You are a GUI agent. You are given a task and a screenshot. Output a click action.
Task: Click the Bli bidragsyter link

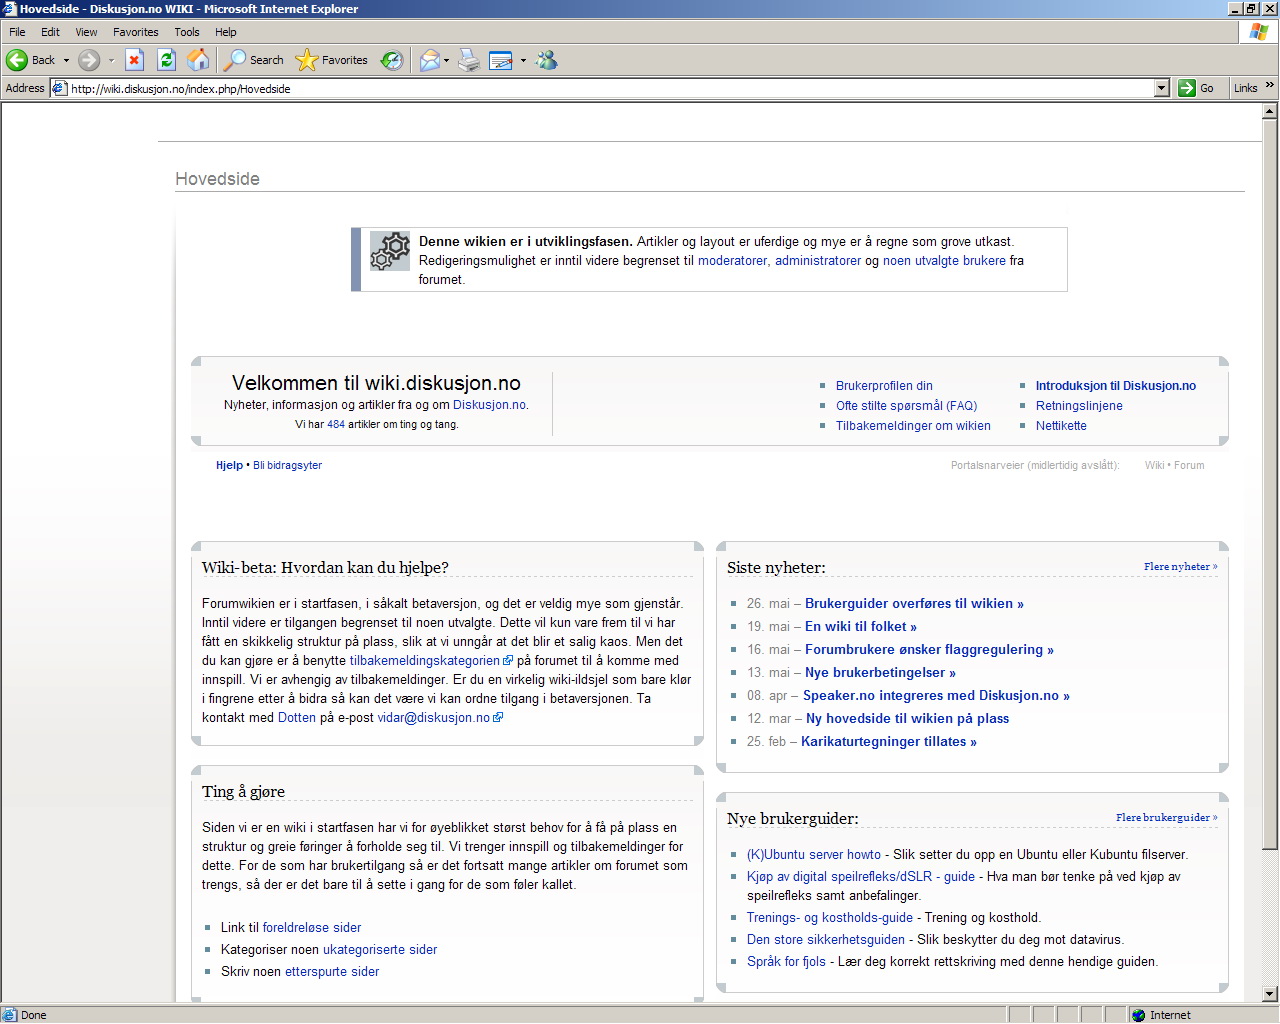pyautogui.click(x=287, y=466)
